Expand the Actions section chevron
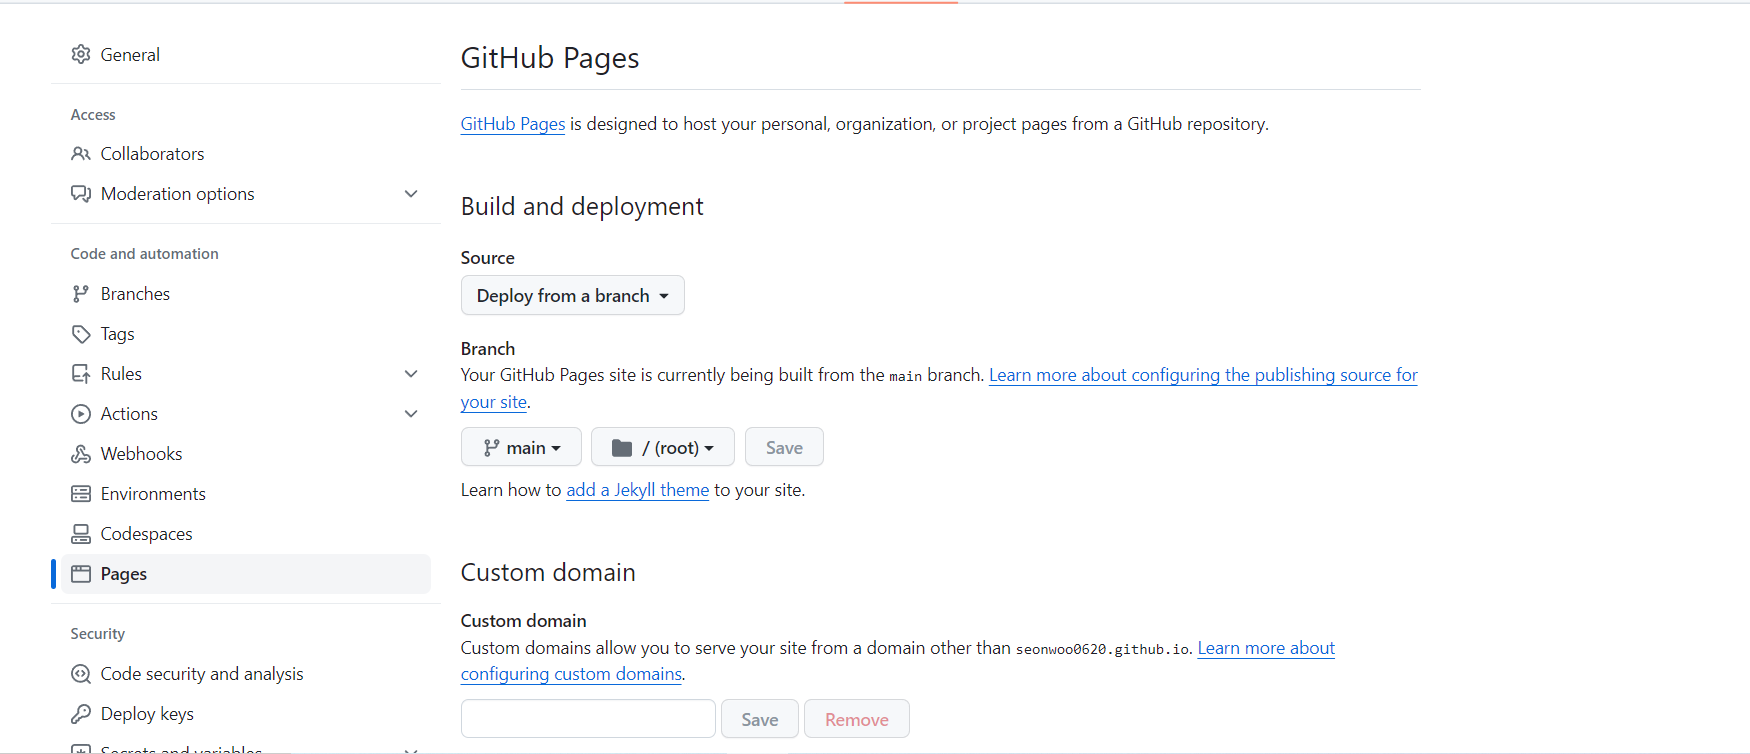The height and width of the screenshot is (754, 1750). [411, 414]
